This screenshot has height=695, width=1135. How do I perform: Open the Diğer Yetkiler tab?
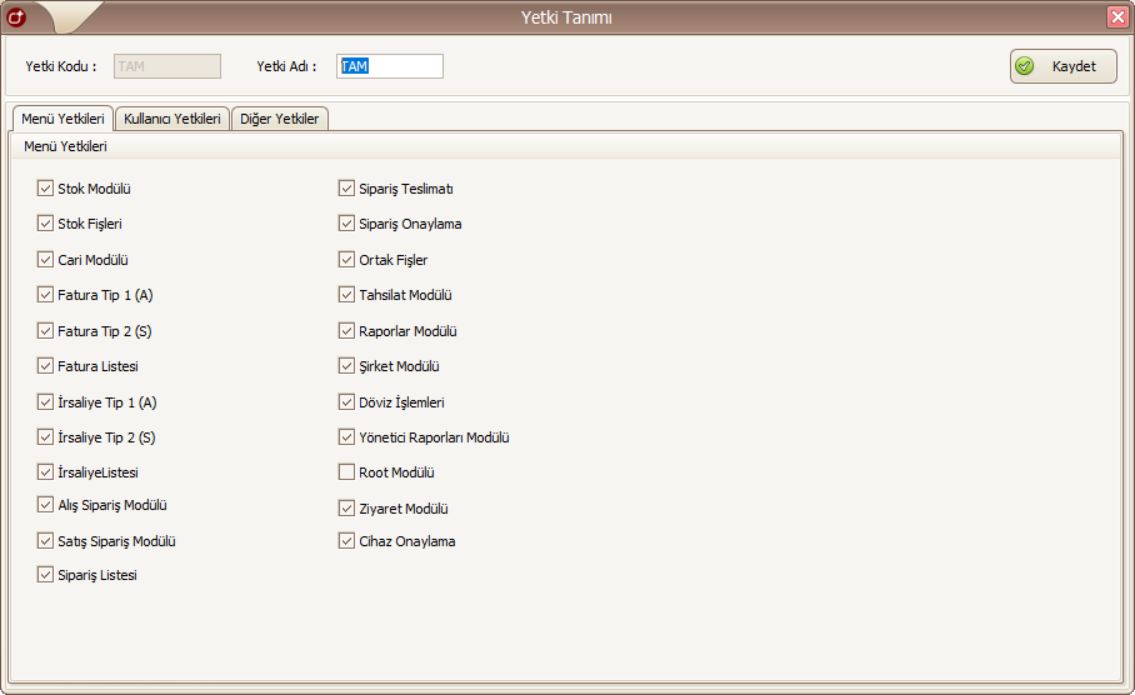point(280,118)
